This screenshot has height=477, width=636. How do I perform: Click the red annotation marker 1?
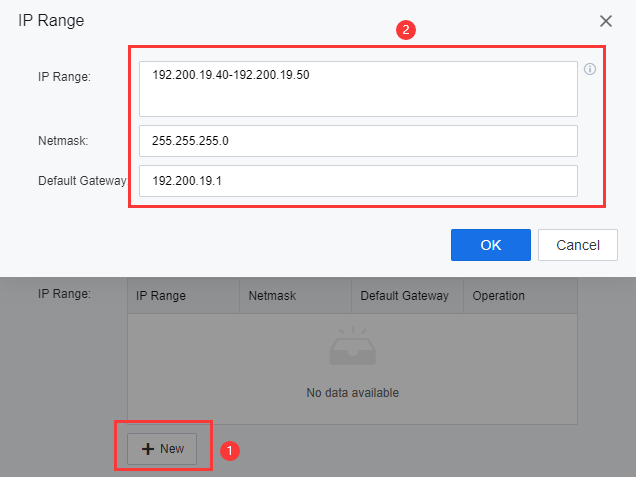pyautogui.click(x=229, y=451)
